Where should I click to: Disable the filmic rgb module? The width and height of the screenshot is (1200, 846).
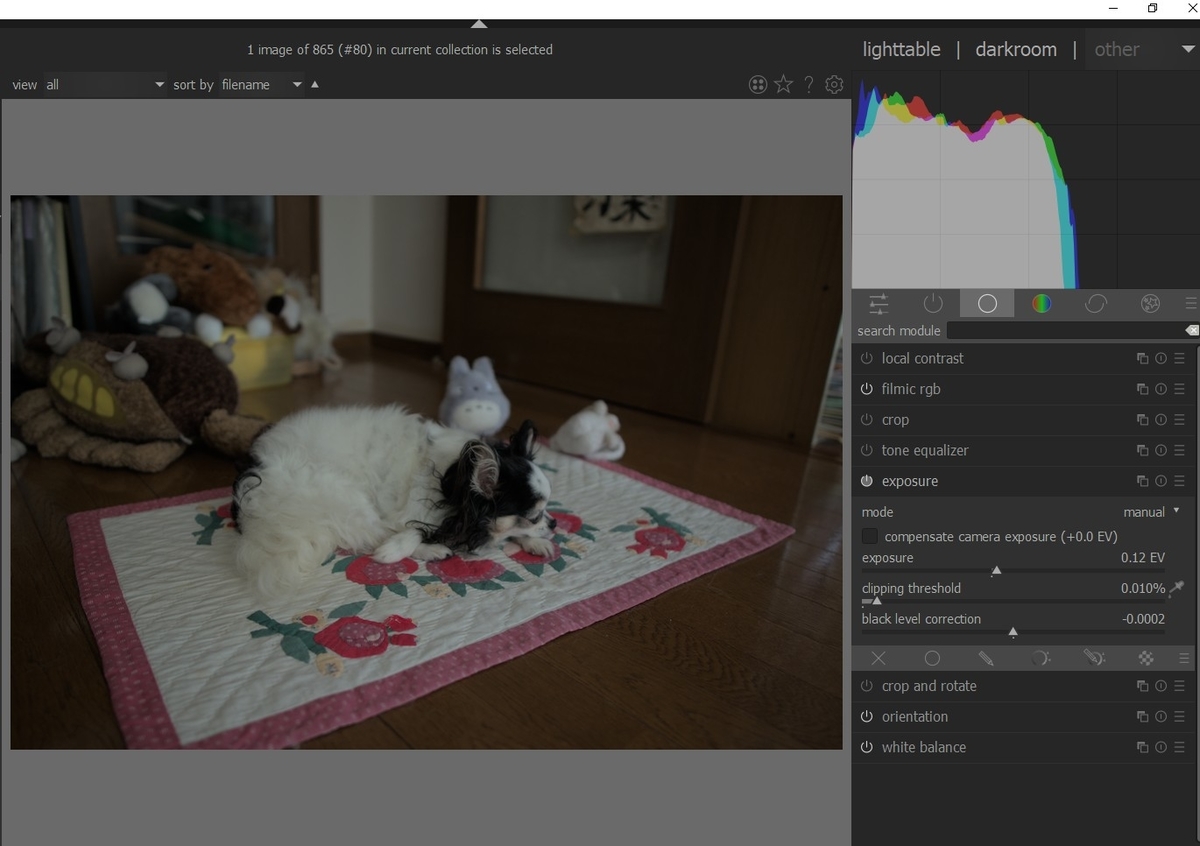pyautogui.click(x=867, y=389)
